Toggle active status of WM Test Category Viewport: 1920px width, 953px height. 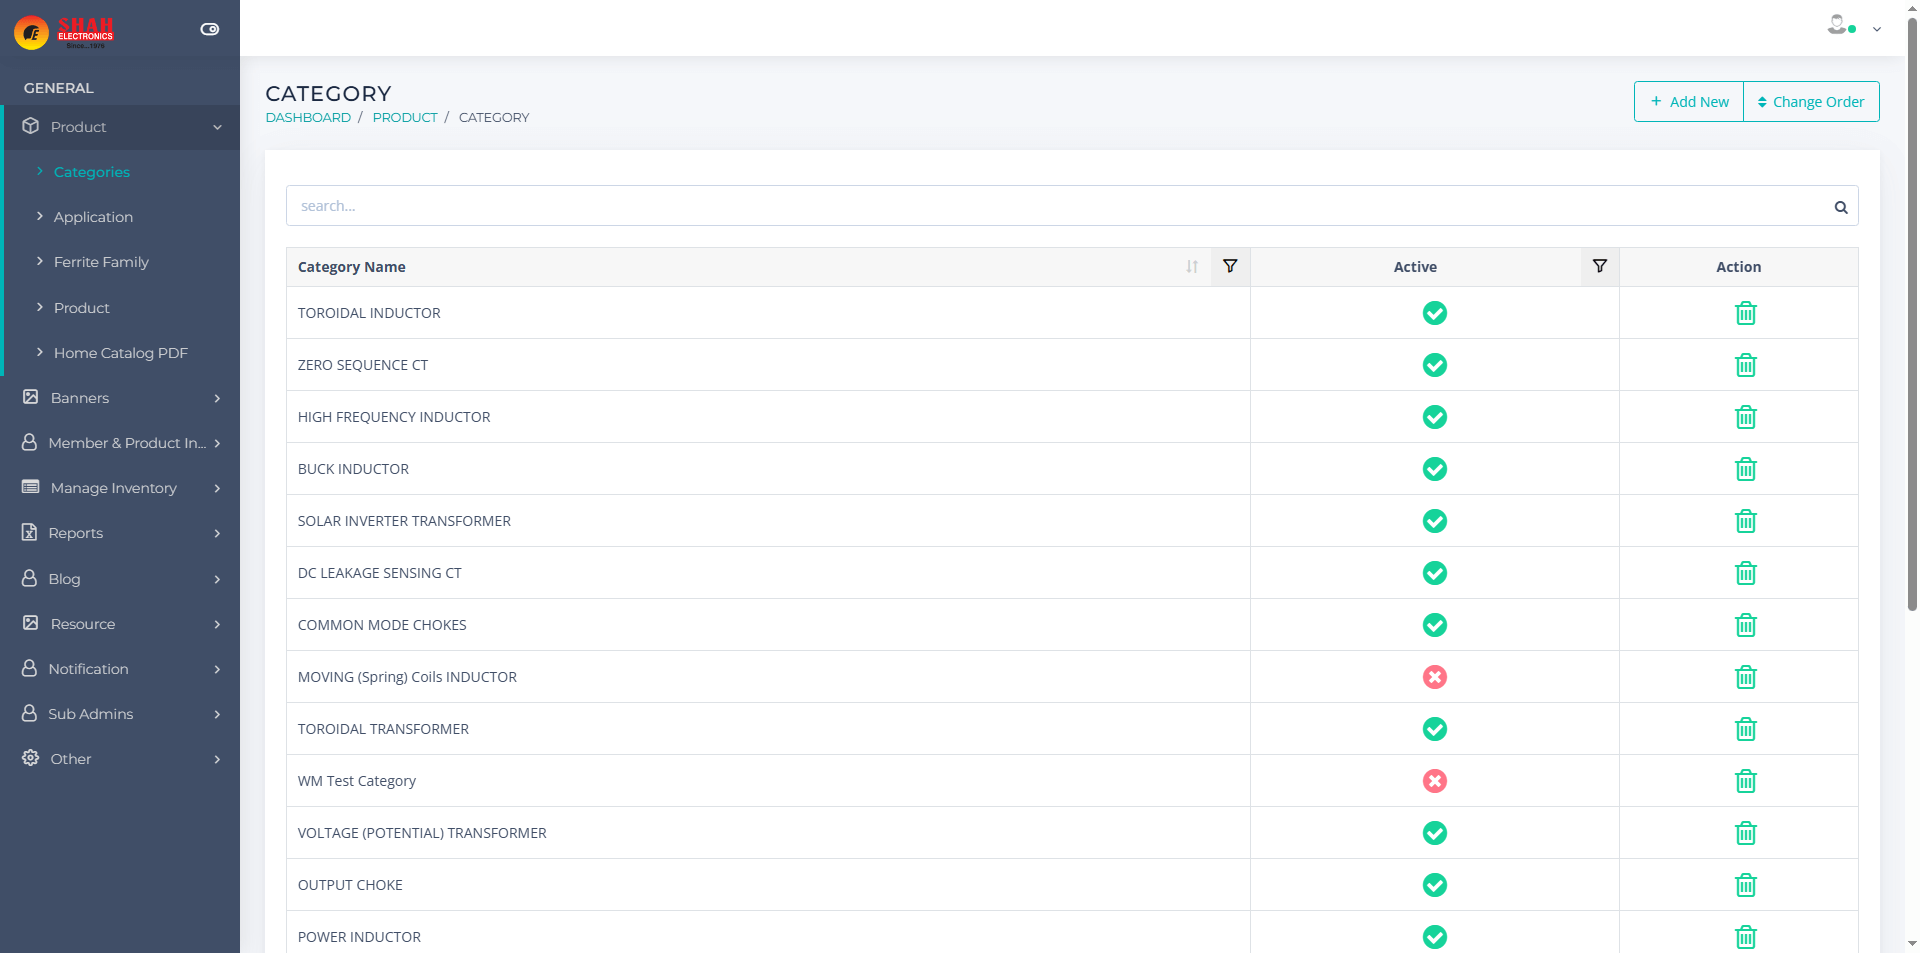(x=1434, y=781)
